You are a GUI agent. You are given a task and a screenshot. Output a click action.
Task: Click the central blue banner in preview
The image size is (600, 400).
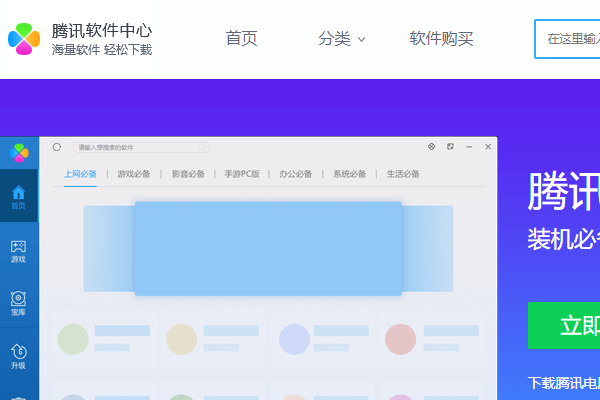click(x=268, y=248)
